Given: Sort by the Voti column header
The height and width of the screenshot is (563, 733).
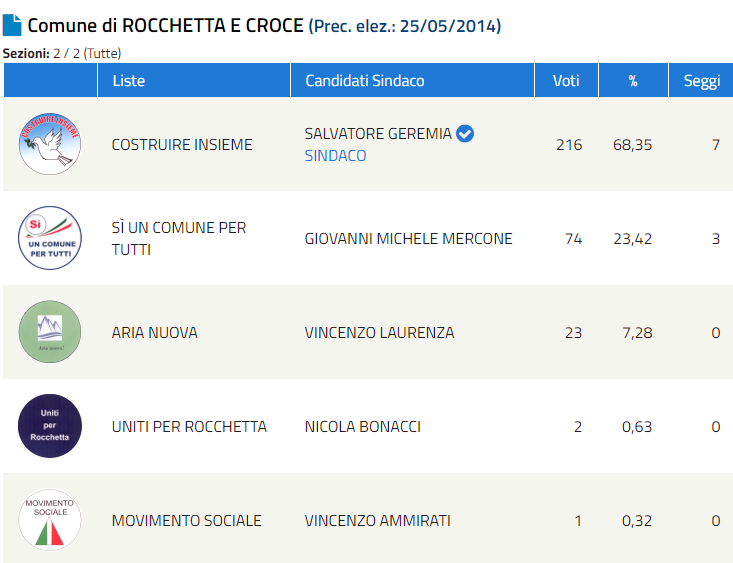Looking at the screenshot, I should point(566,81).
